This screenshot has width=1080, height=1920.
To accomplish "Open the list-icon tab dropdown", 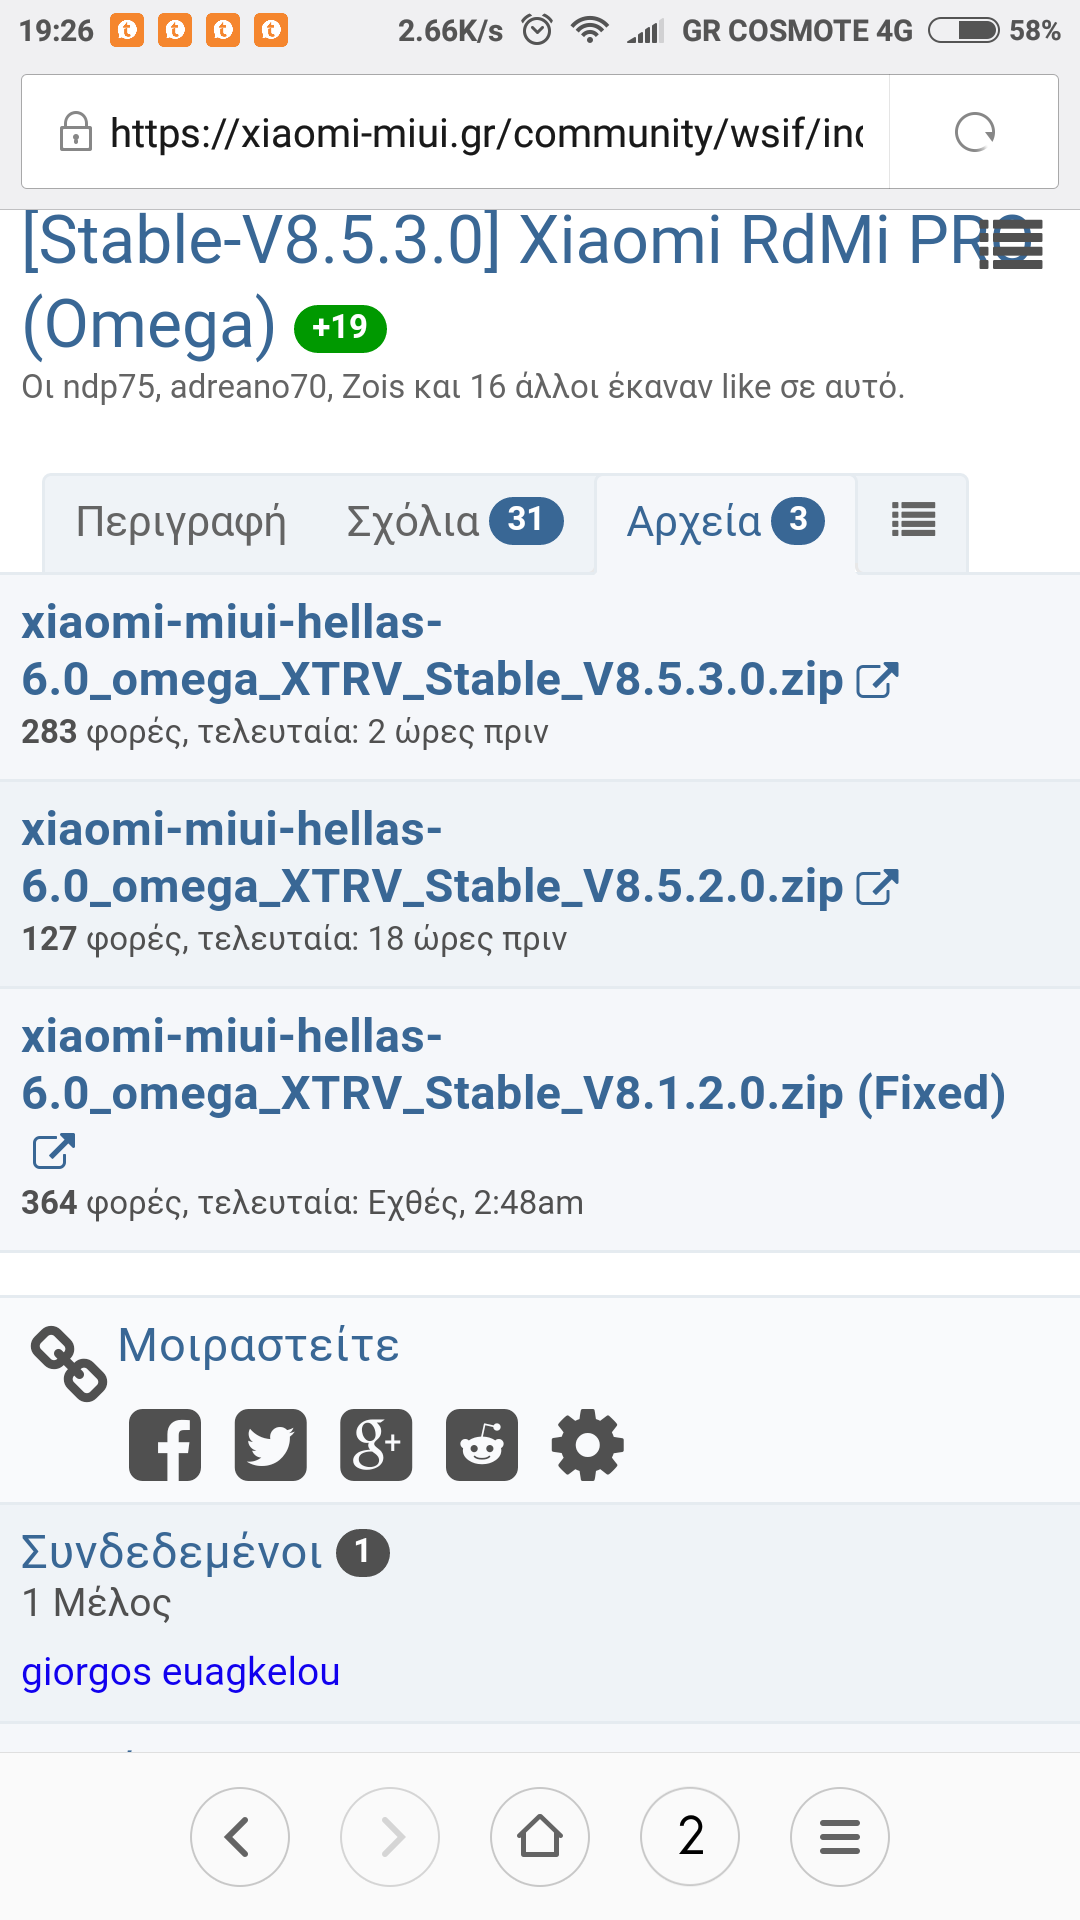I will click(x=913, y=520).
